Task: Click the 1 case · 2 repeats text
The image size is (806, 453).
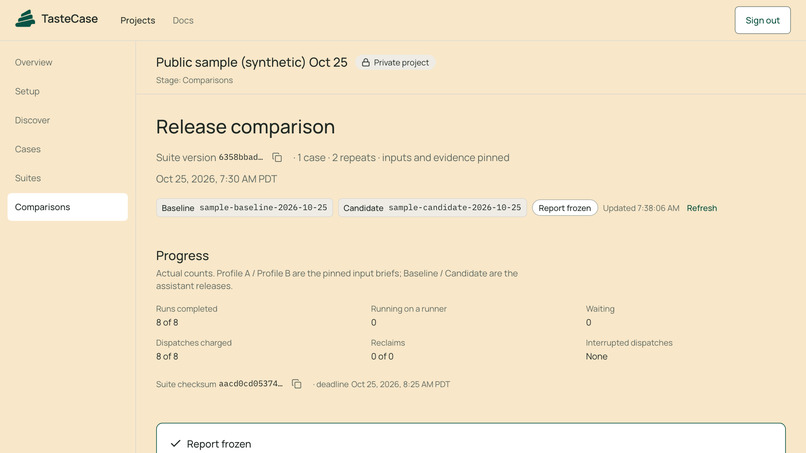Action: (x=336, y=157)
